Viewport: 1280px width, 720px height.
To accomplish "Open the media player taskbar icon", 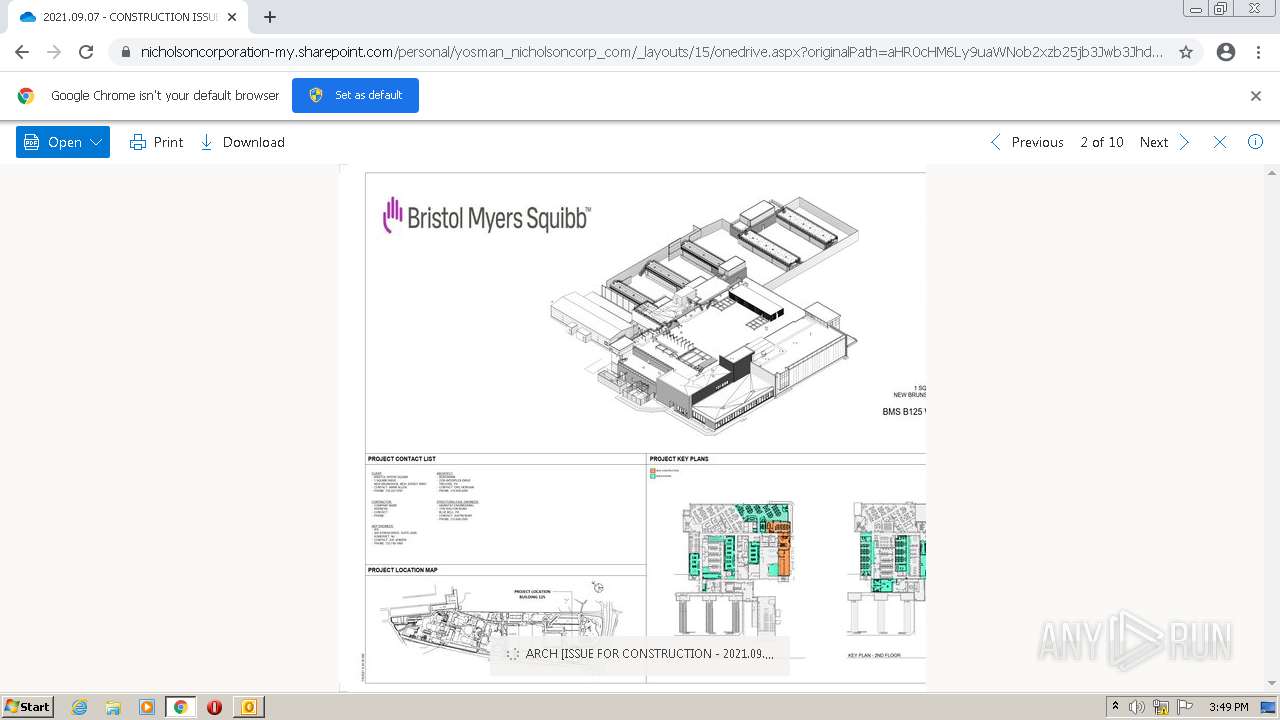I will 147,707.
